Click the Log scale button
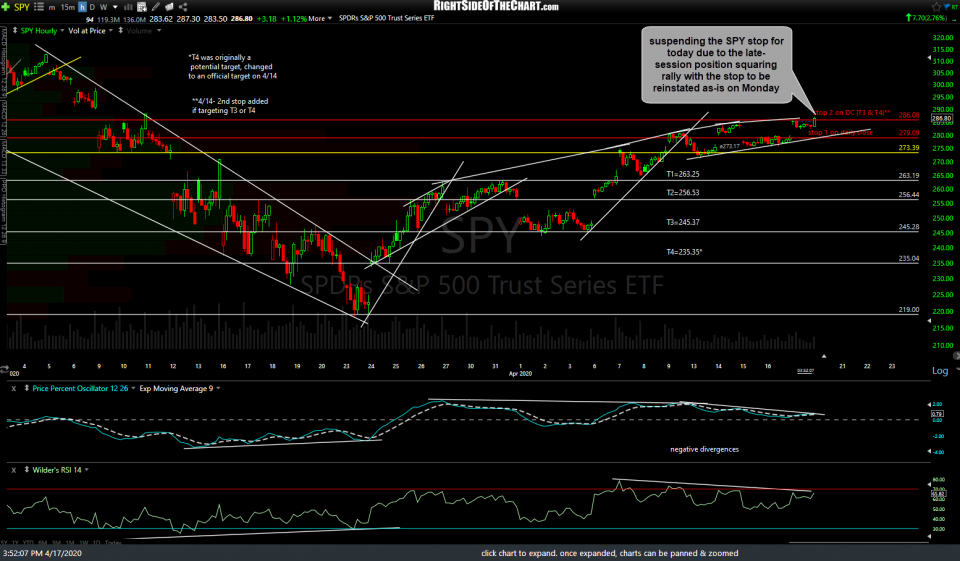The image size is (960, 561). pyautogui.click(x=939, y=370)
